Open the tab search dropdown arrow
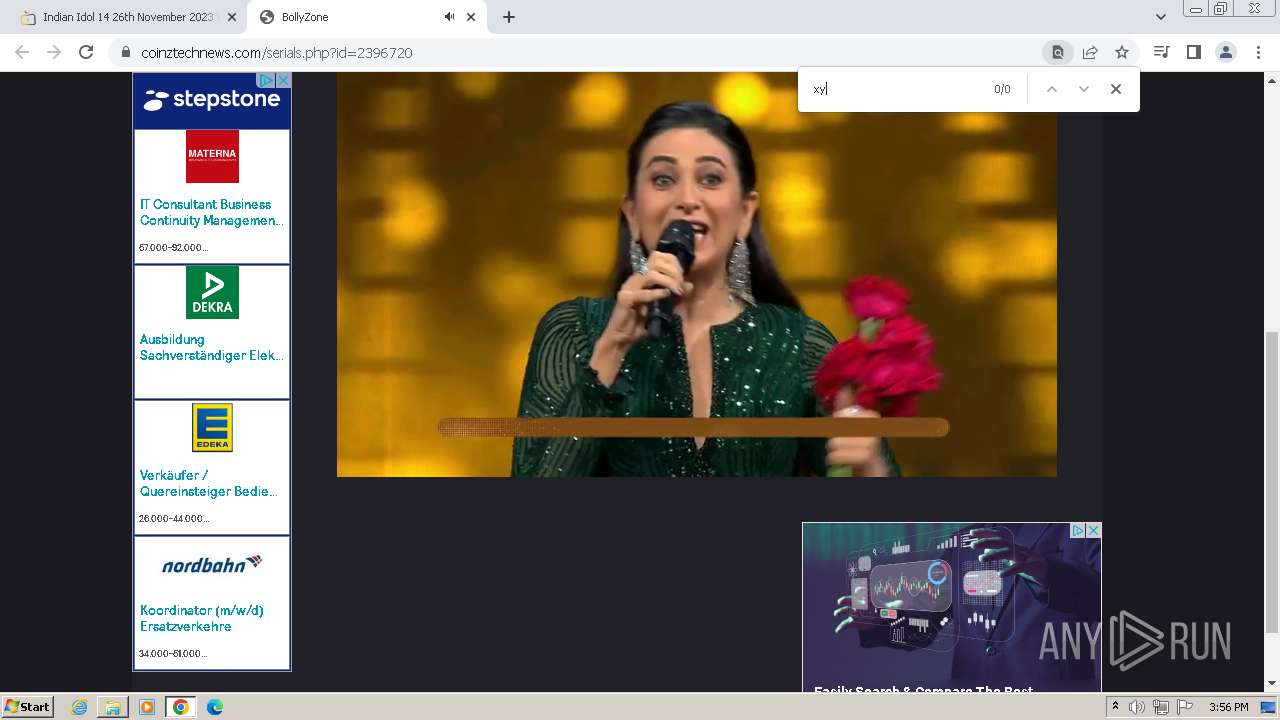 tap(1161, 17)
